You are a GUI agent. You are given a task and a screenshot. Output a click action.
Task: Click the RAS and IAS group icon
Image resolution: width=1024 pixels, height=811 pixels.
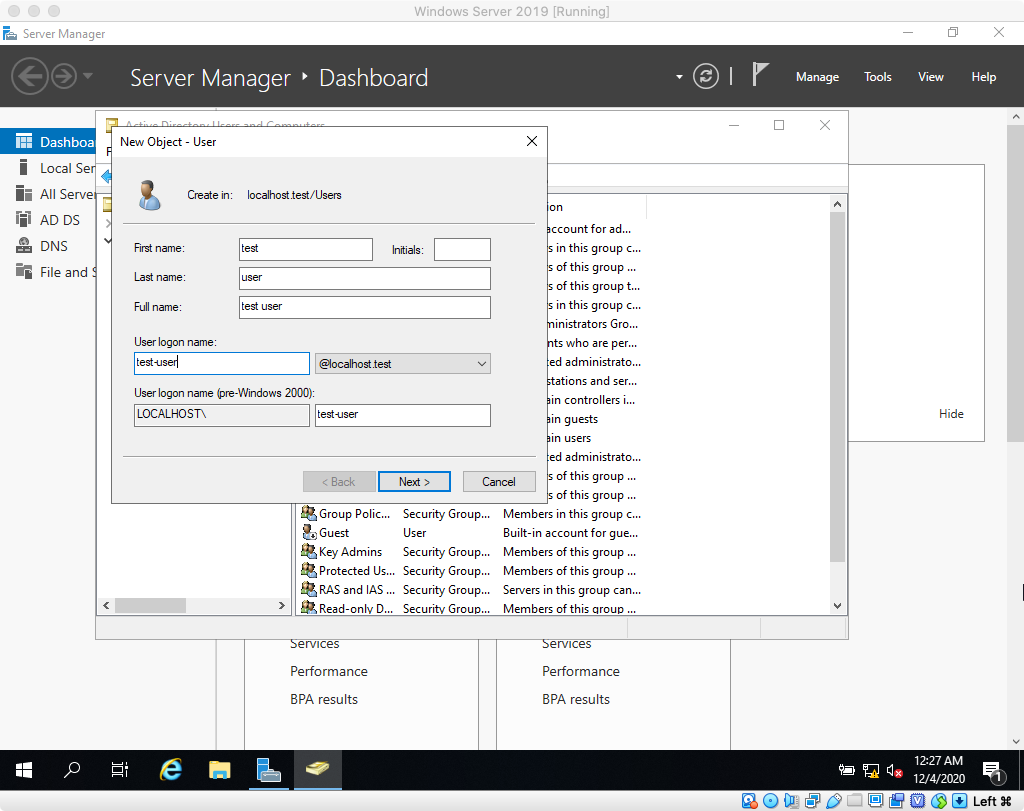point(309,589)
